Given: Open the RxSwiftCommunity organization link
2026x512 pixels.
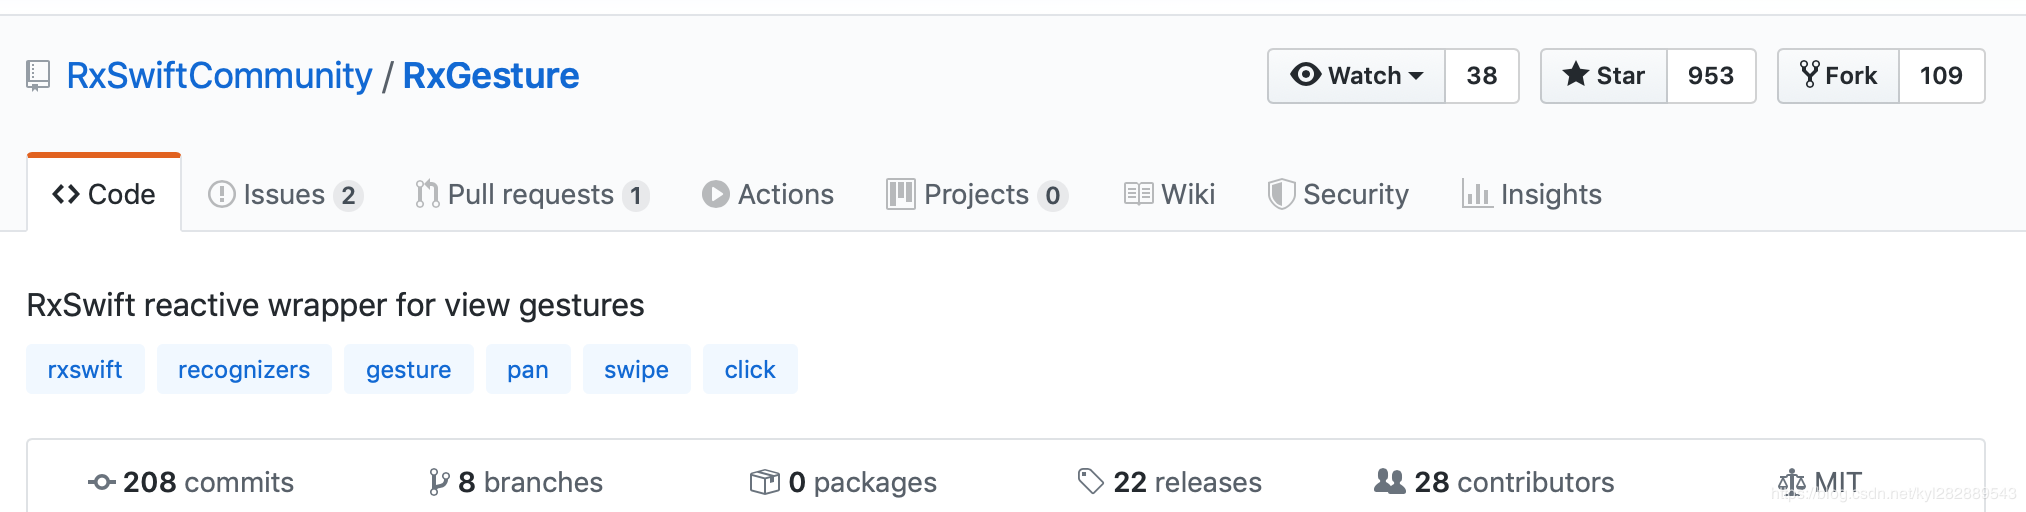Looking at the screenshot, I should coord(219,76).
